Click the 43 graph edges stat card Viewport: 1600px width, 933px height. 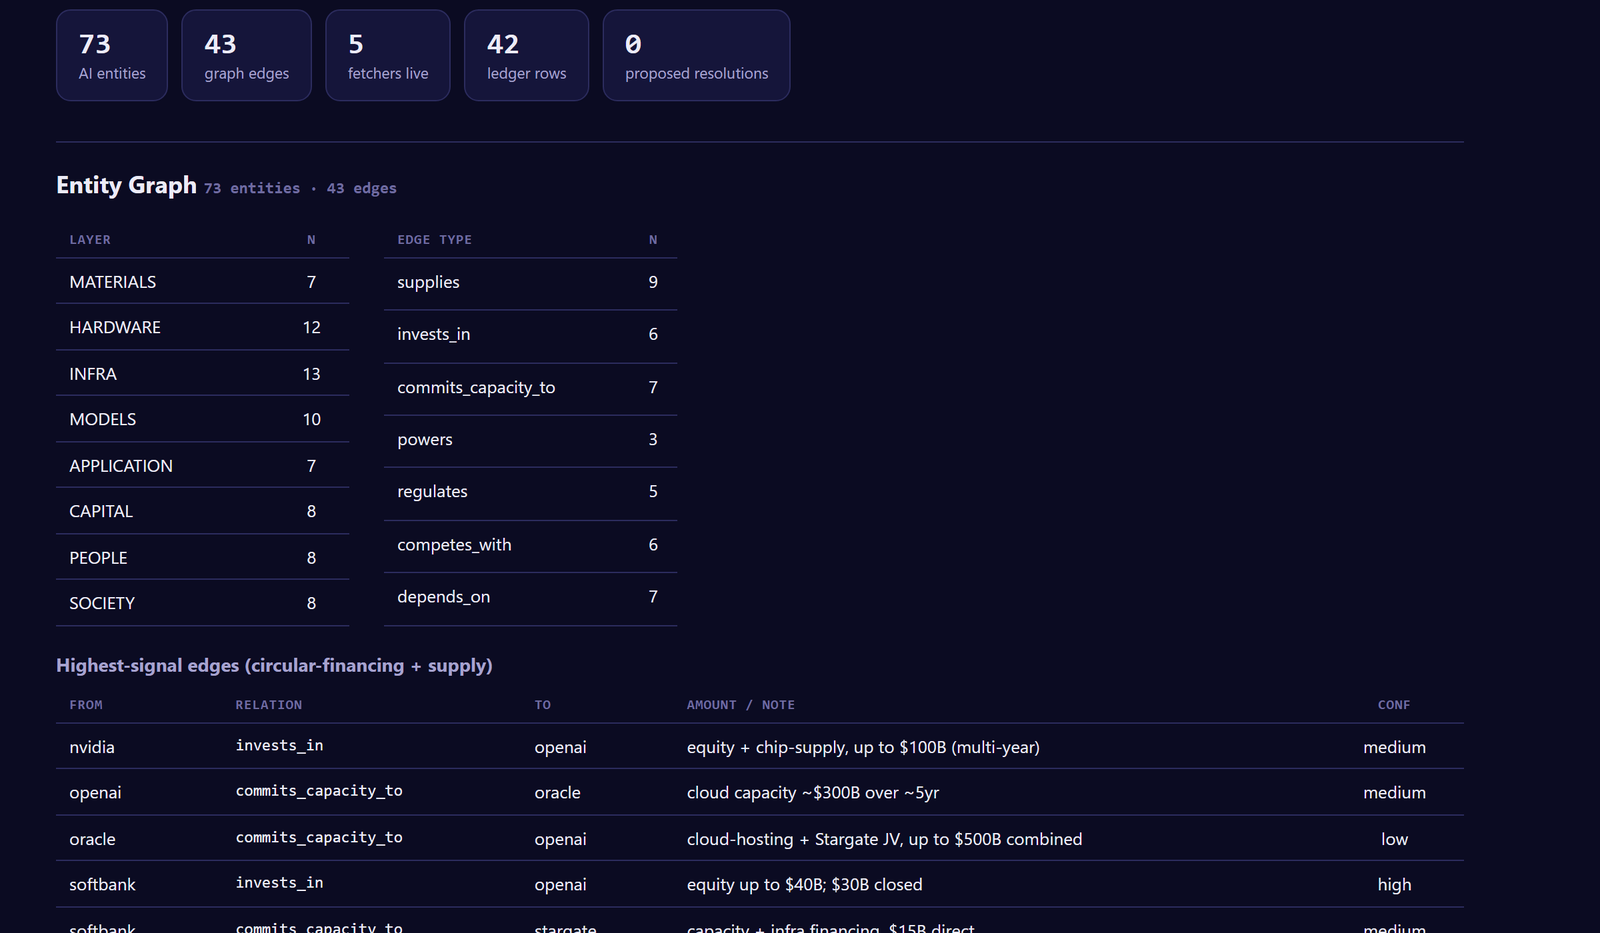pyautogui.click(x=246, y=56)
